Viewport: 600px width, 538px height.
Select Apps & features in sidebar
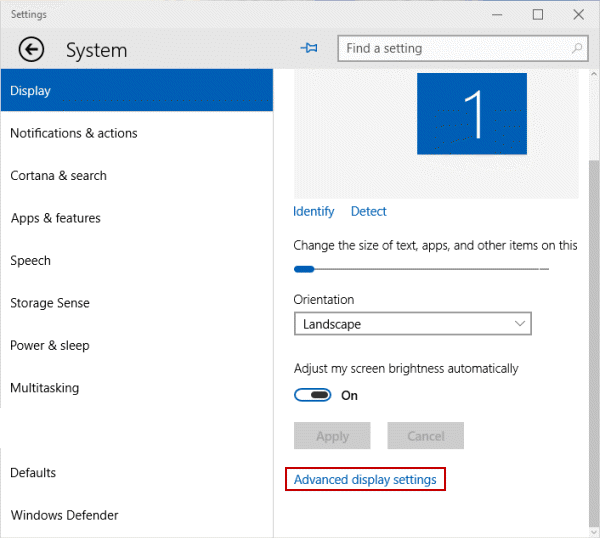pyautogui.click(x=55, y=218)
